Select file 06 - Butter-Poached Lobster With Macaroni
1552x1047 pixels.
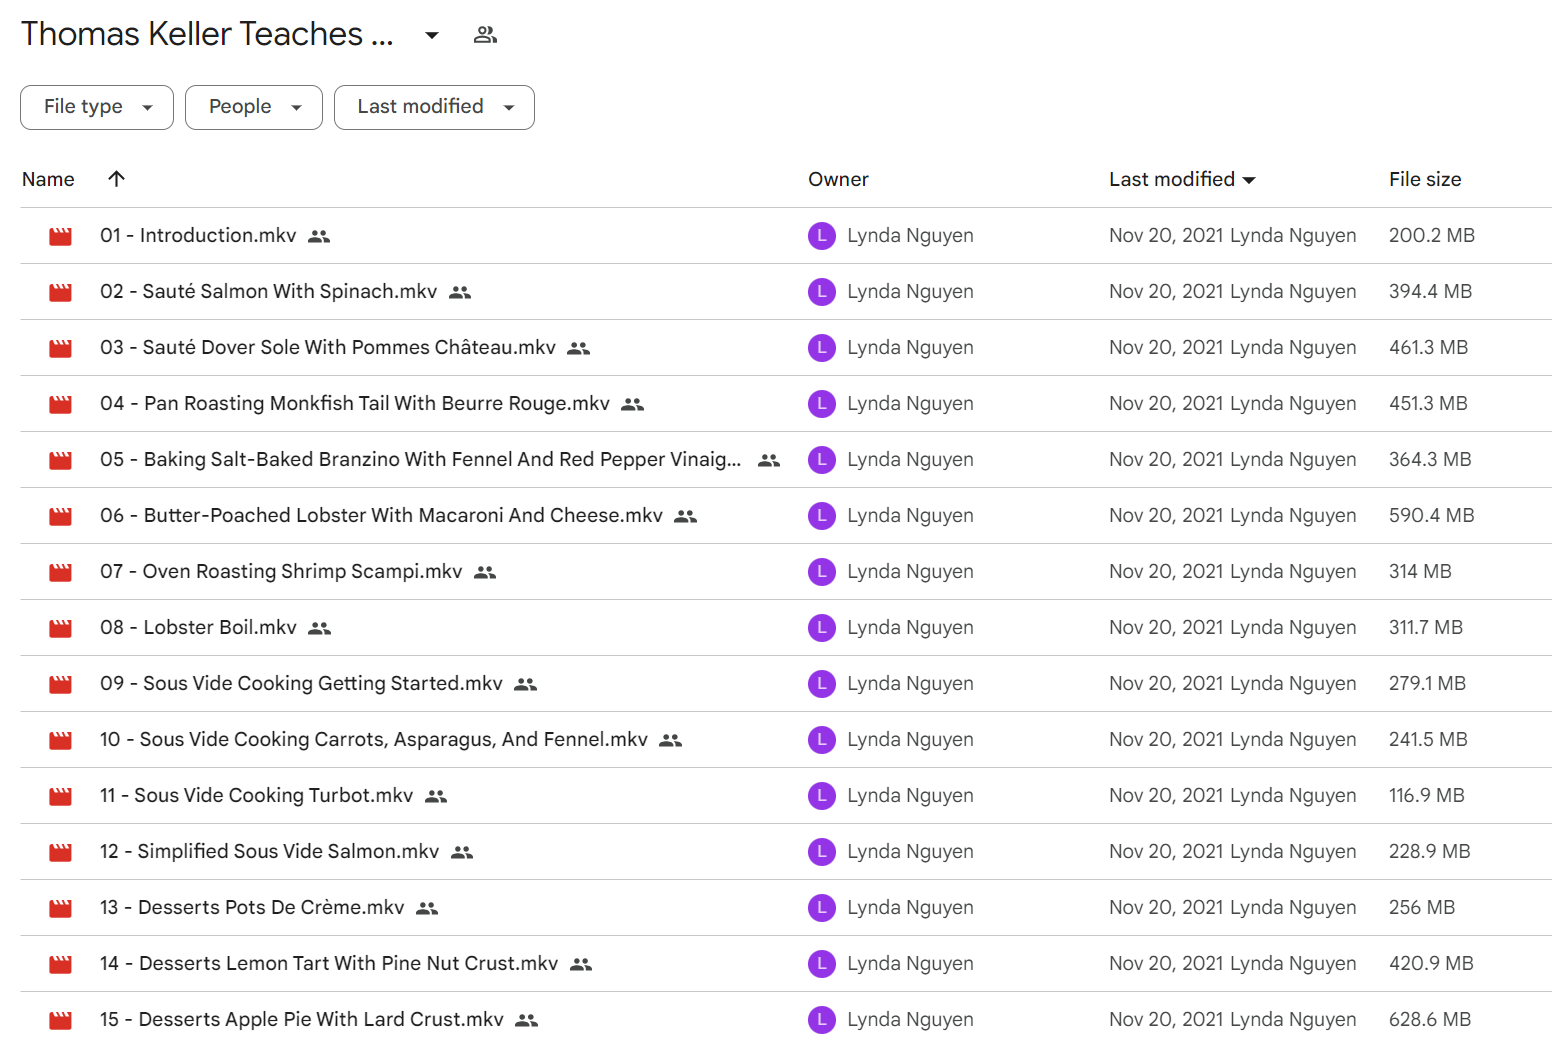pos(381,516)
